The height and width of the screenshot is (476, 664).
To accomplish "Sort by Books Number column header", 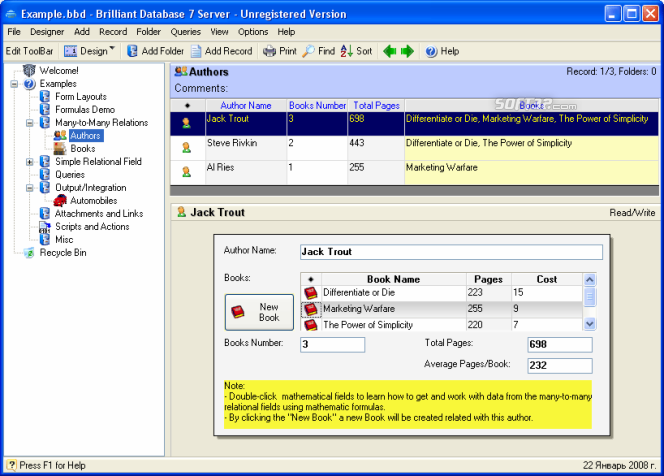I will pos(317,105).
